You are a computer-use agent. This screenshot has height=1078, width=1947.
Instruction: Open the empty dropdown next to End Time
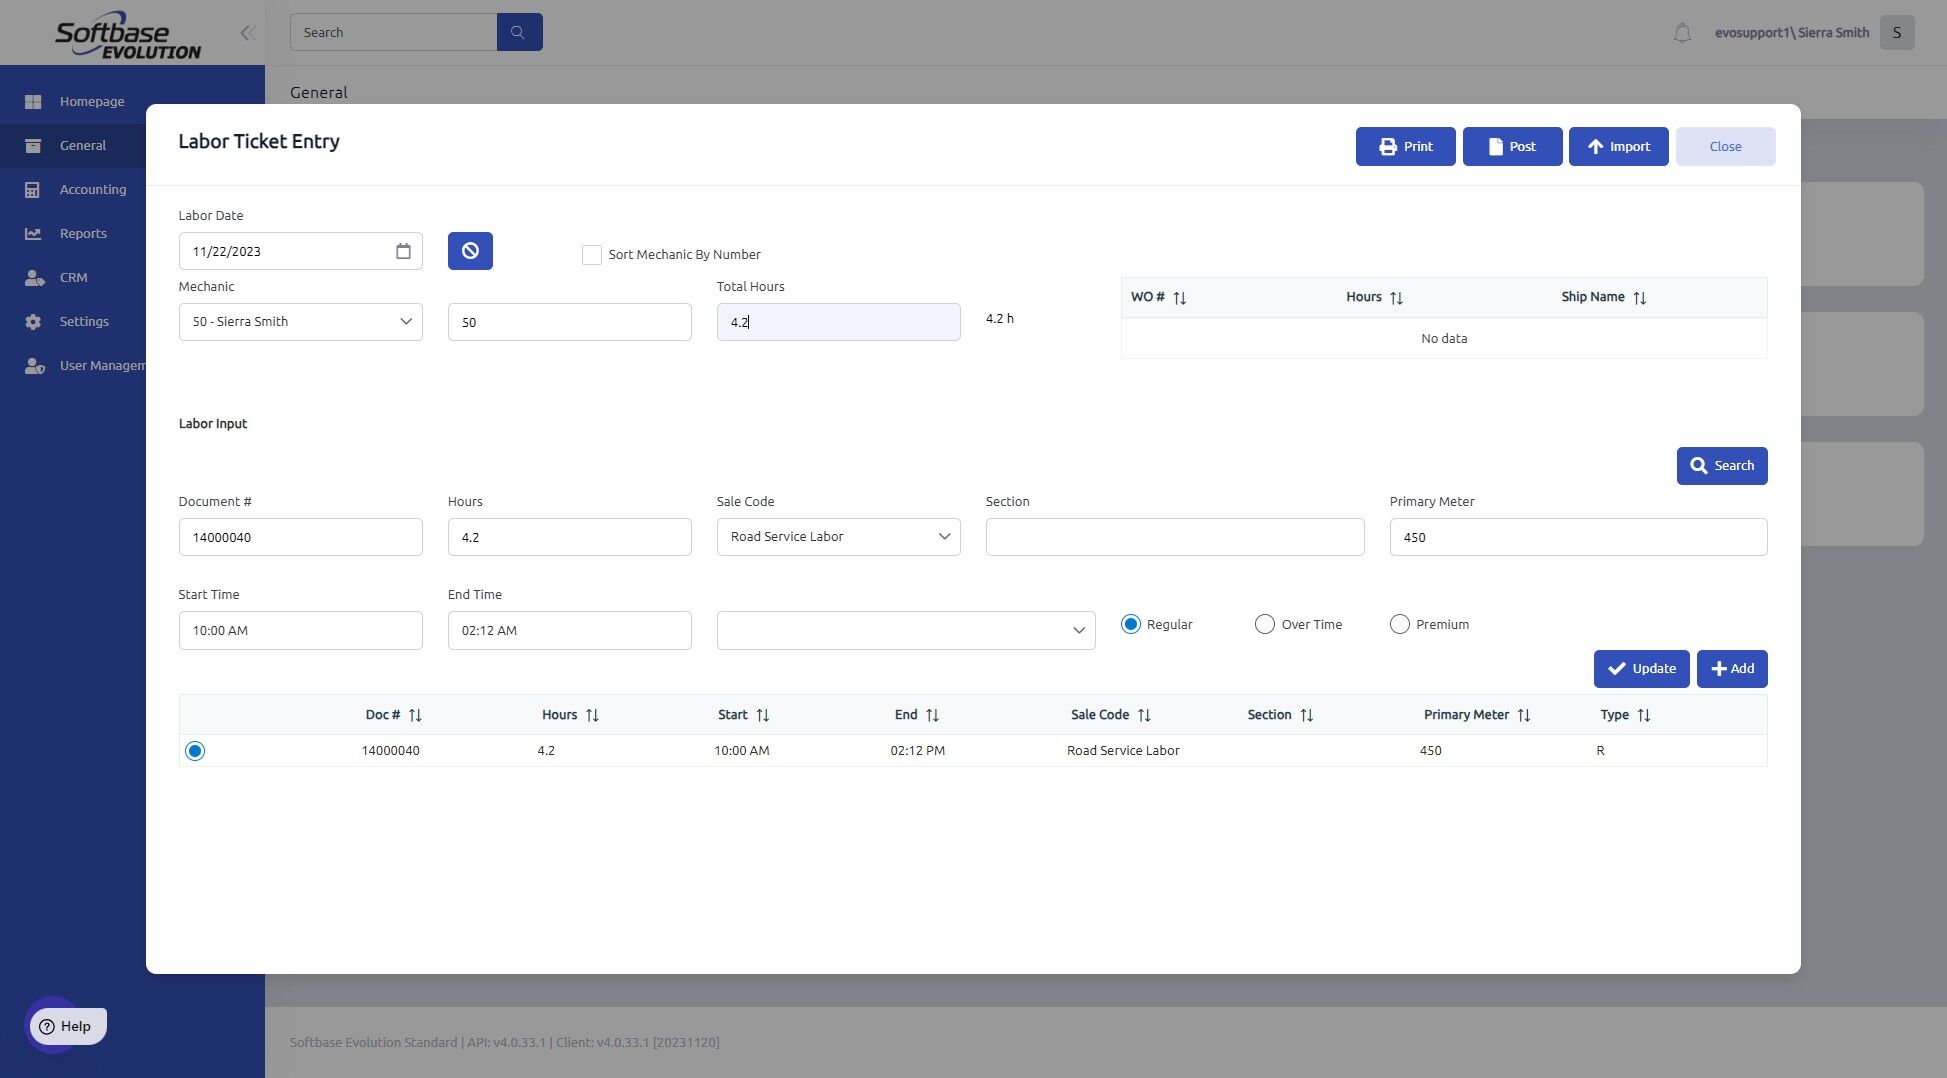906,630
